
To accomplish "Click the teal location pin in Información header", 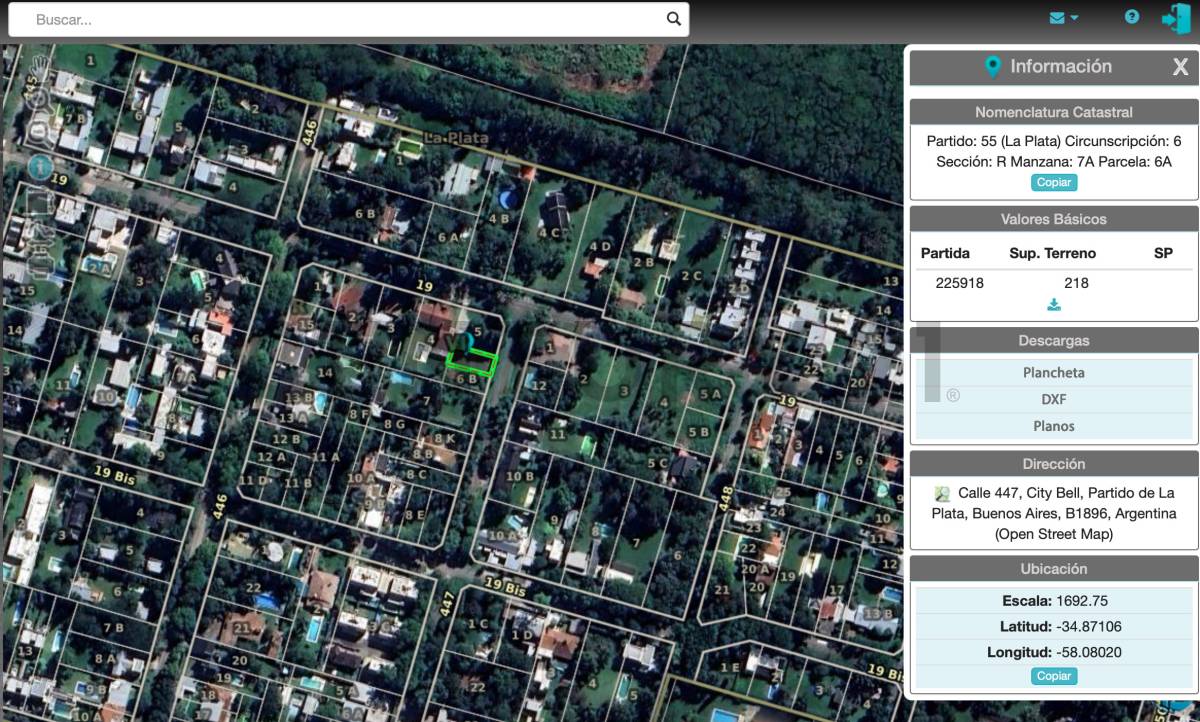I will click(992, 67).
